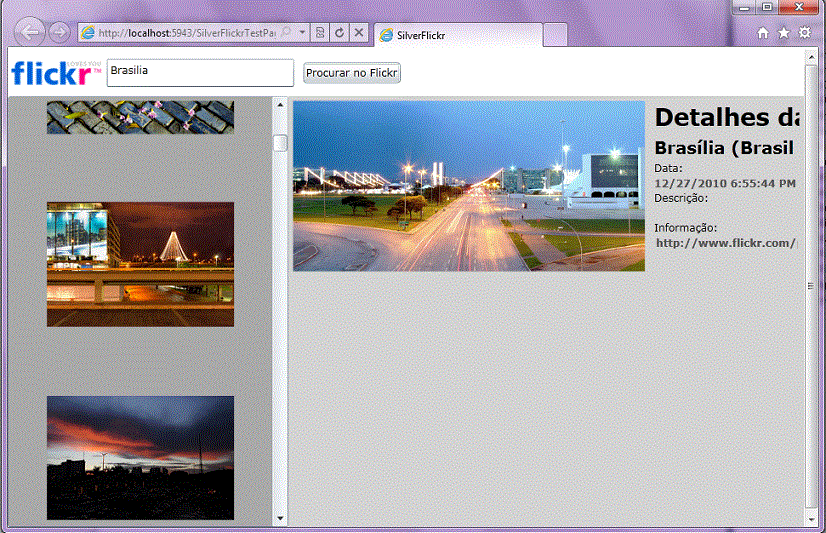Click the Internet Explorer icon in address bar

click(87, 33)
